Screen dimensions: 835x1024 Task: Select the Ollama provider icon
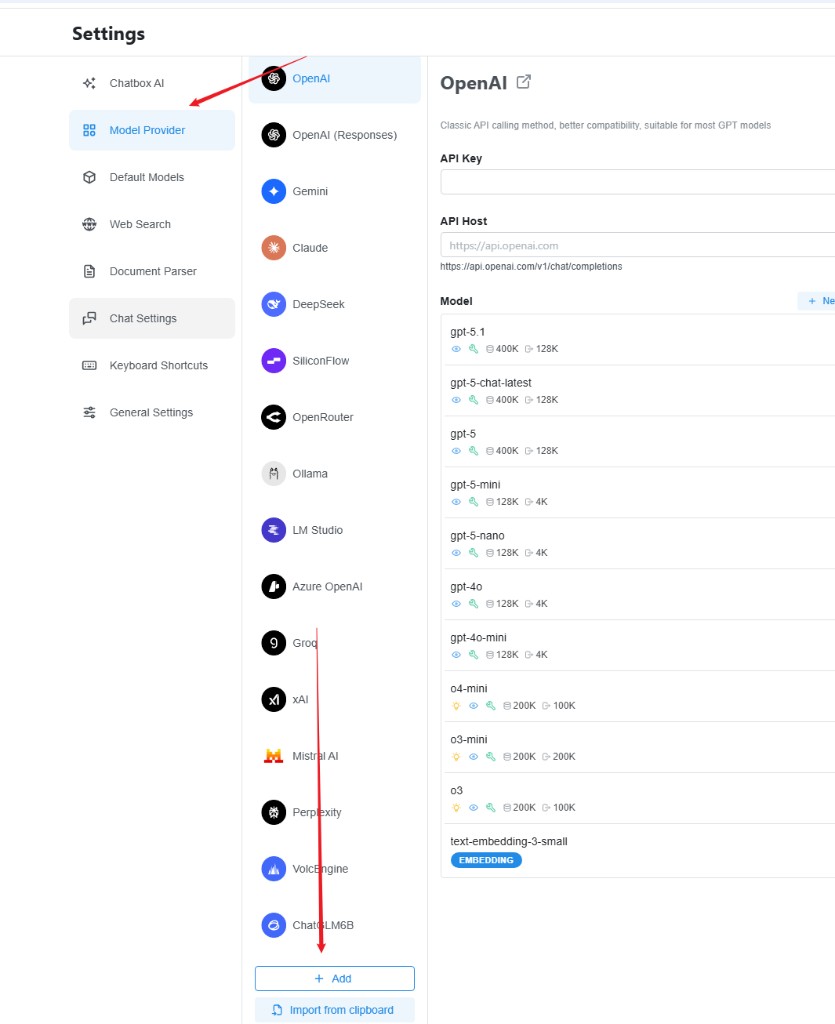(274, 474)
